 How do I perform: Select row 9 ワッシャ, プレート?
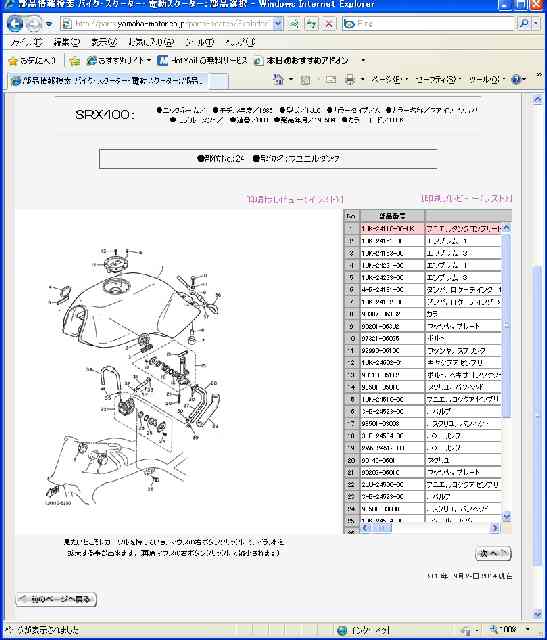(424, 326)
